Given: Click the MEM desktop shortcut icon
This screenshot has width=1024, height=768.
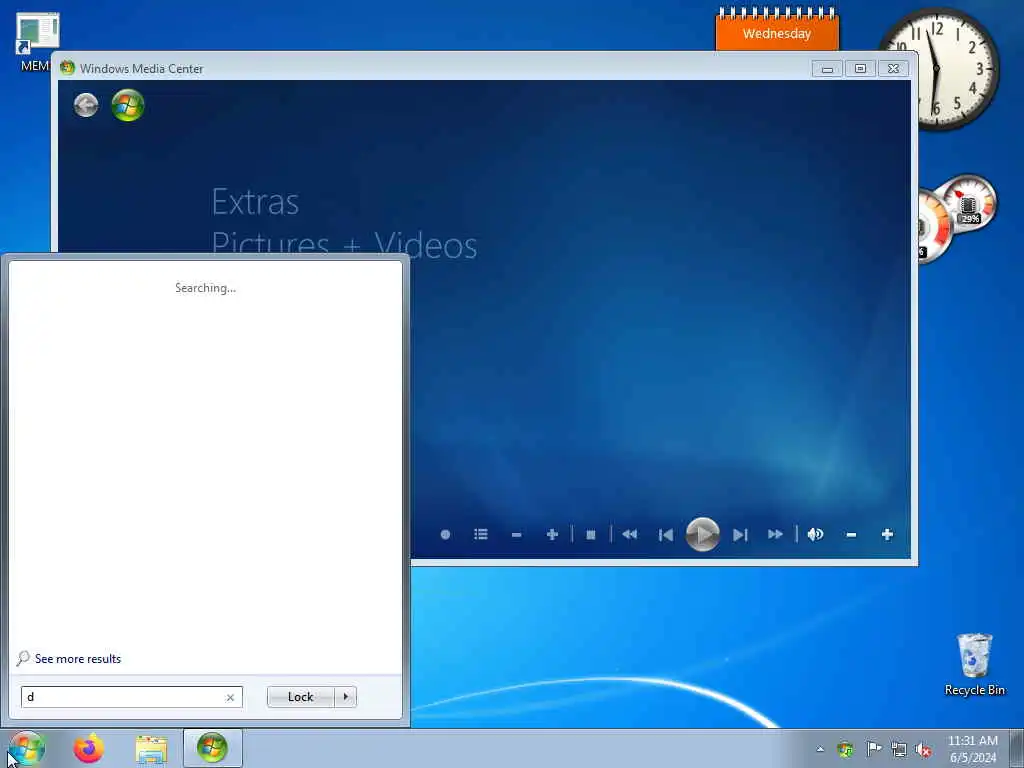Looking at the screenshot, I should click(35, 42).
